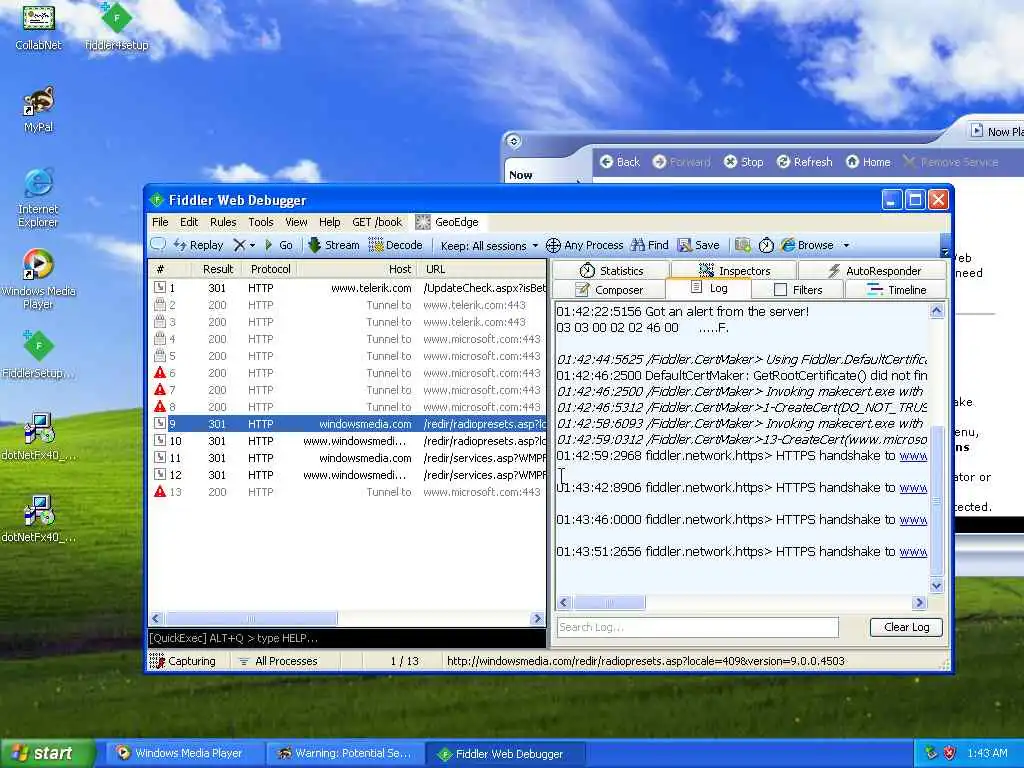Sort sessions by Protocol column header
This screenshot has height=768, width=1024.
click(x=270, y=269)
